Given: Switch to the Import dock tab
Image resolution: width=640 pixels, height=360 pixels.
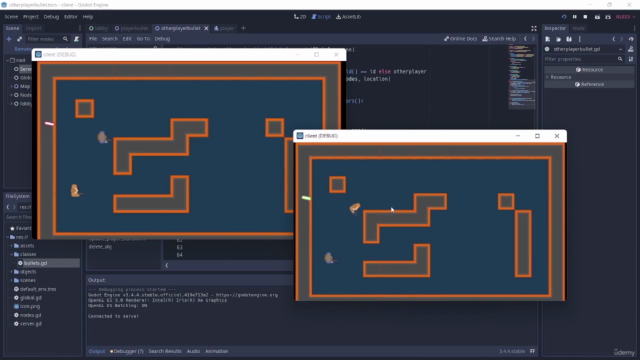Looking at the screenshot, I should pyautogui.click(x=33, y=28).
